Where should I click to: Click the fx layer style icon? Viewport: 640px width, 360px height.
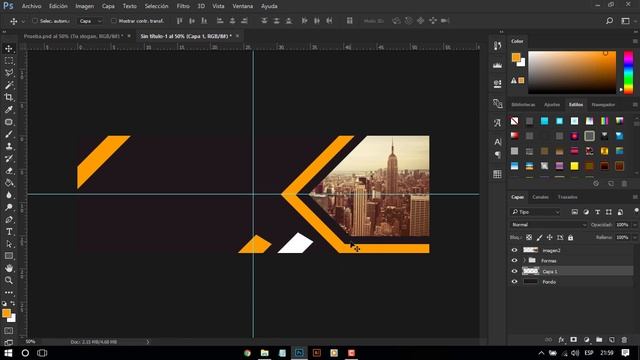561,340
